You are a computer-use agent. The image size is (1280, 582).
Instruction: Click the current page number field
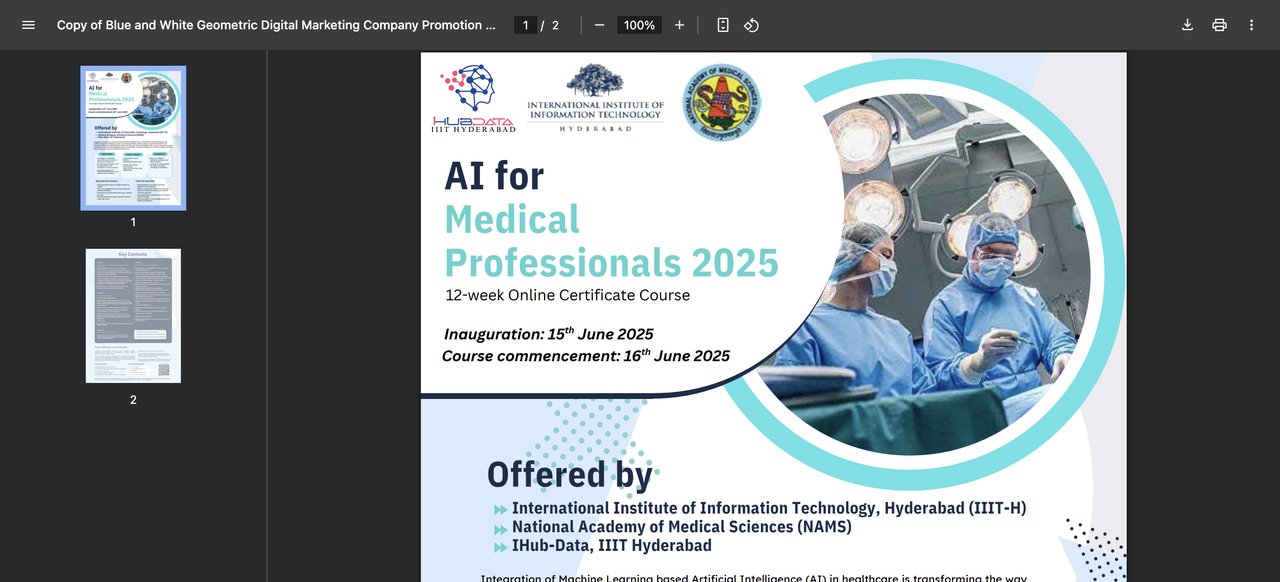[525, 25]
